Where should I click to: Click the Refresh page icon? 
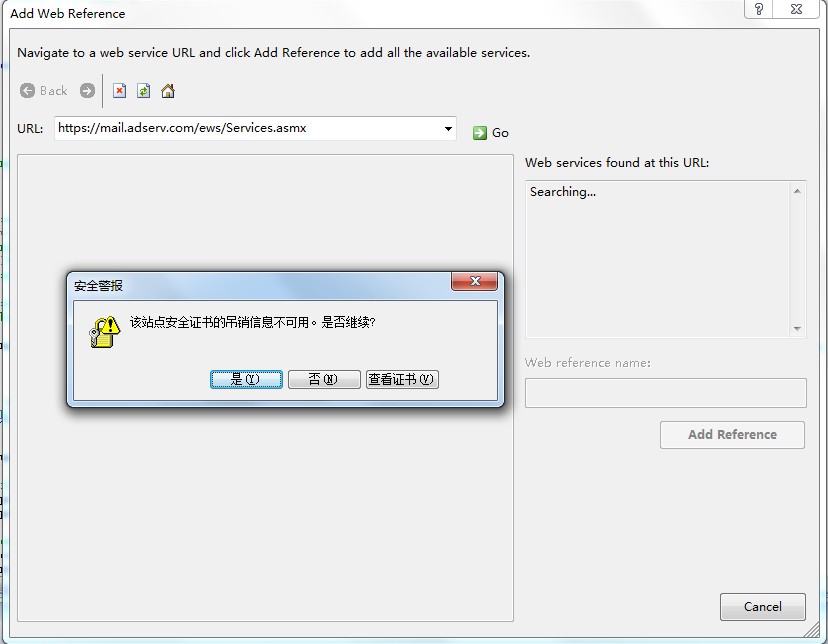click(x=144, y=91)
